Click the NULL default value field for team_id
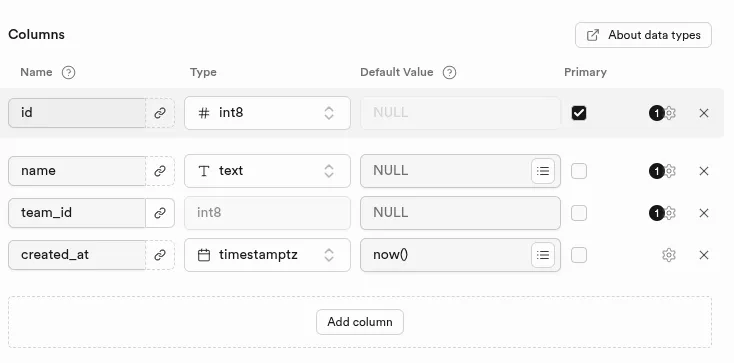The image size is (734, 363). point(460,213)
